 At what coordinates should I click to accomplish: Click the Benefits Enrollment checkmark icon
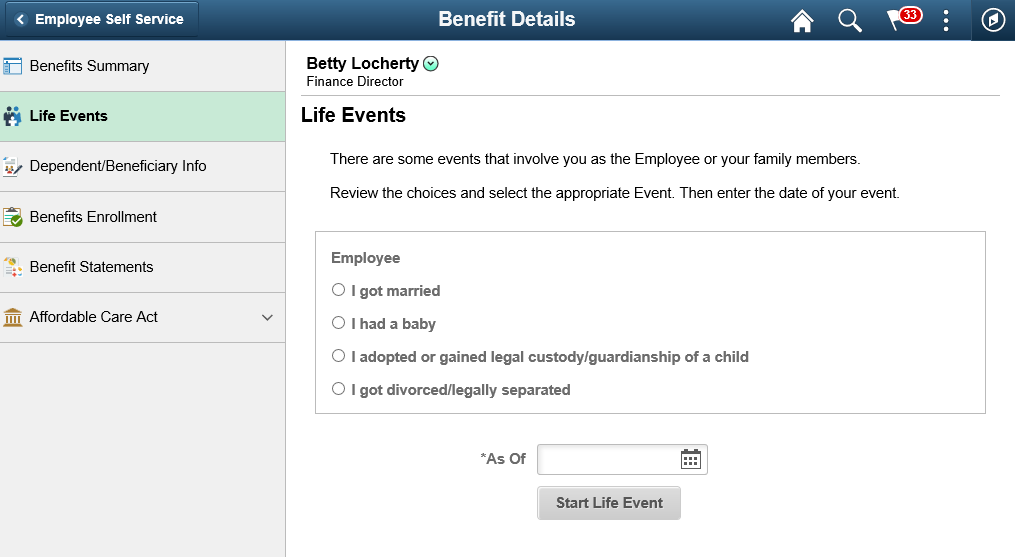click(12, 217)
